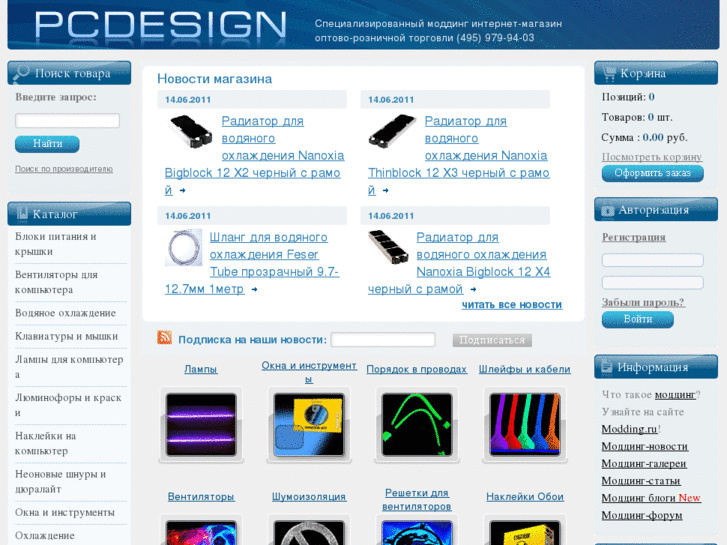The image size is (727, 545).
Task: Click the password field above Забыли пароль
Action: (652, 282)
